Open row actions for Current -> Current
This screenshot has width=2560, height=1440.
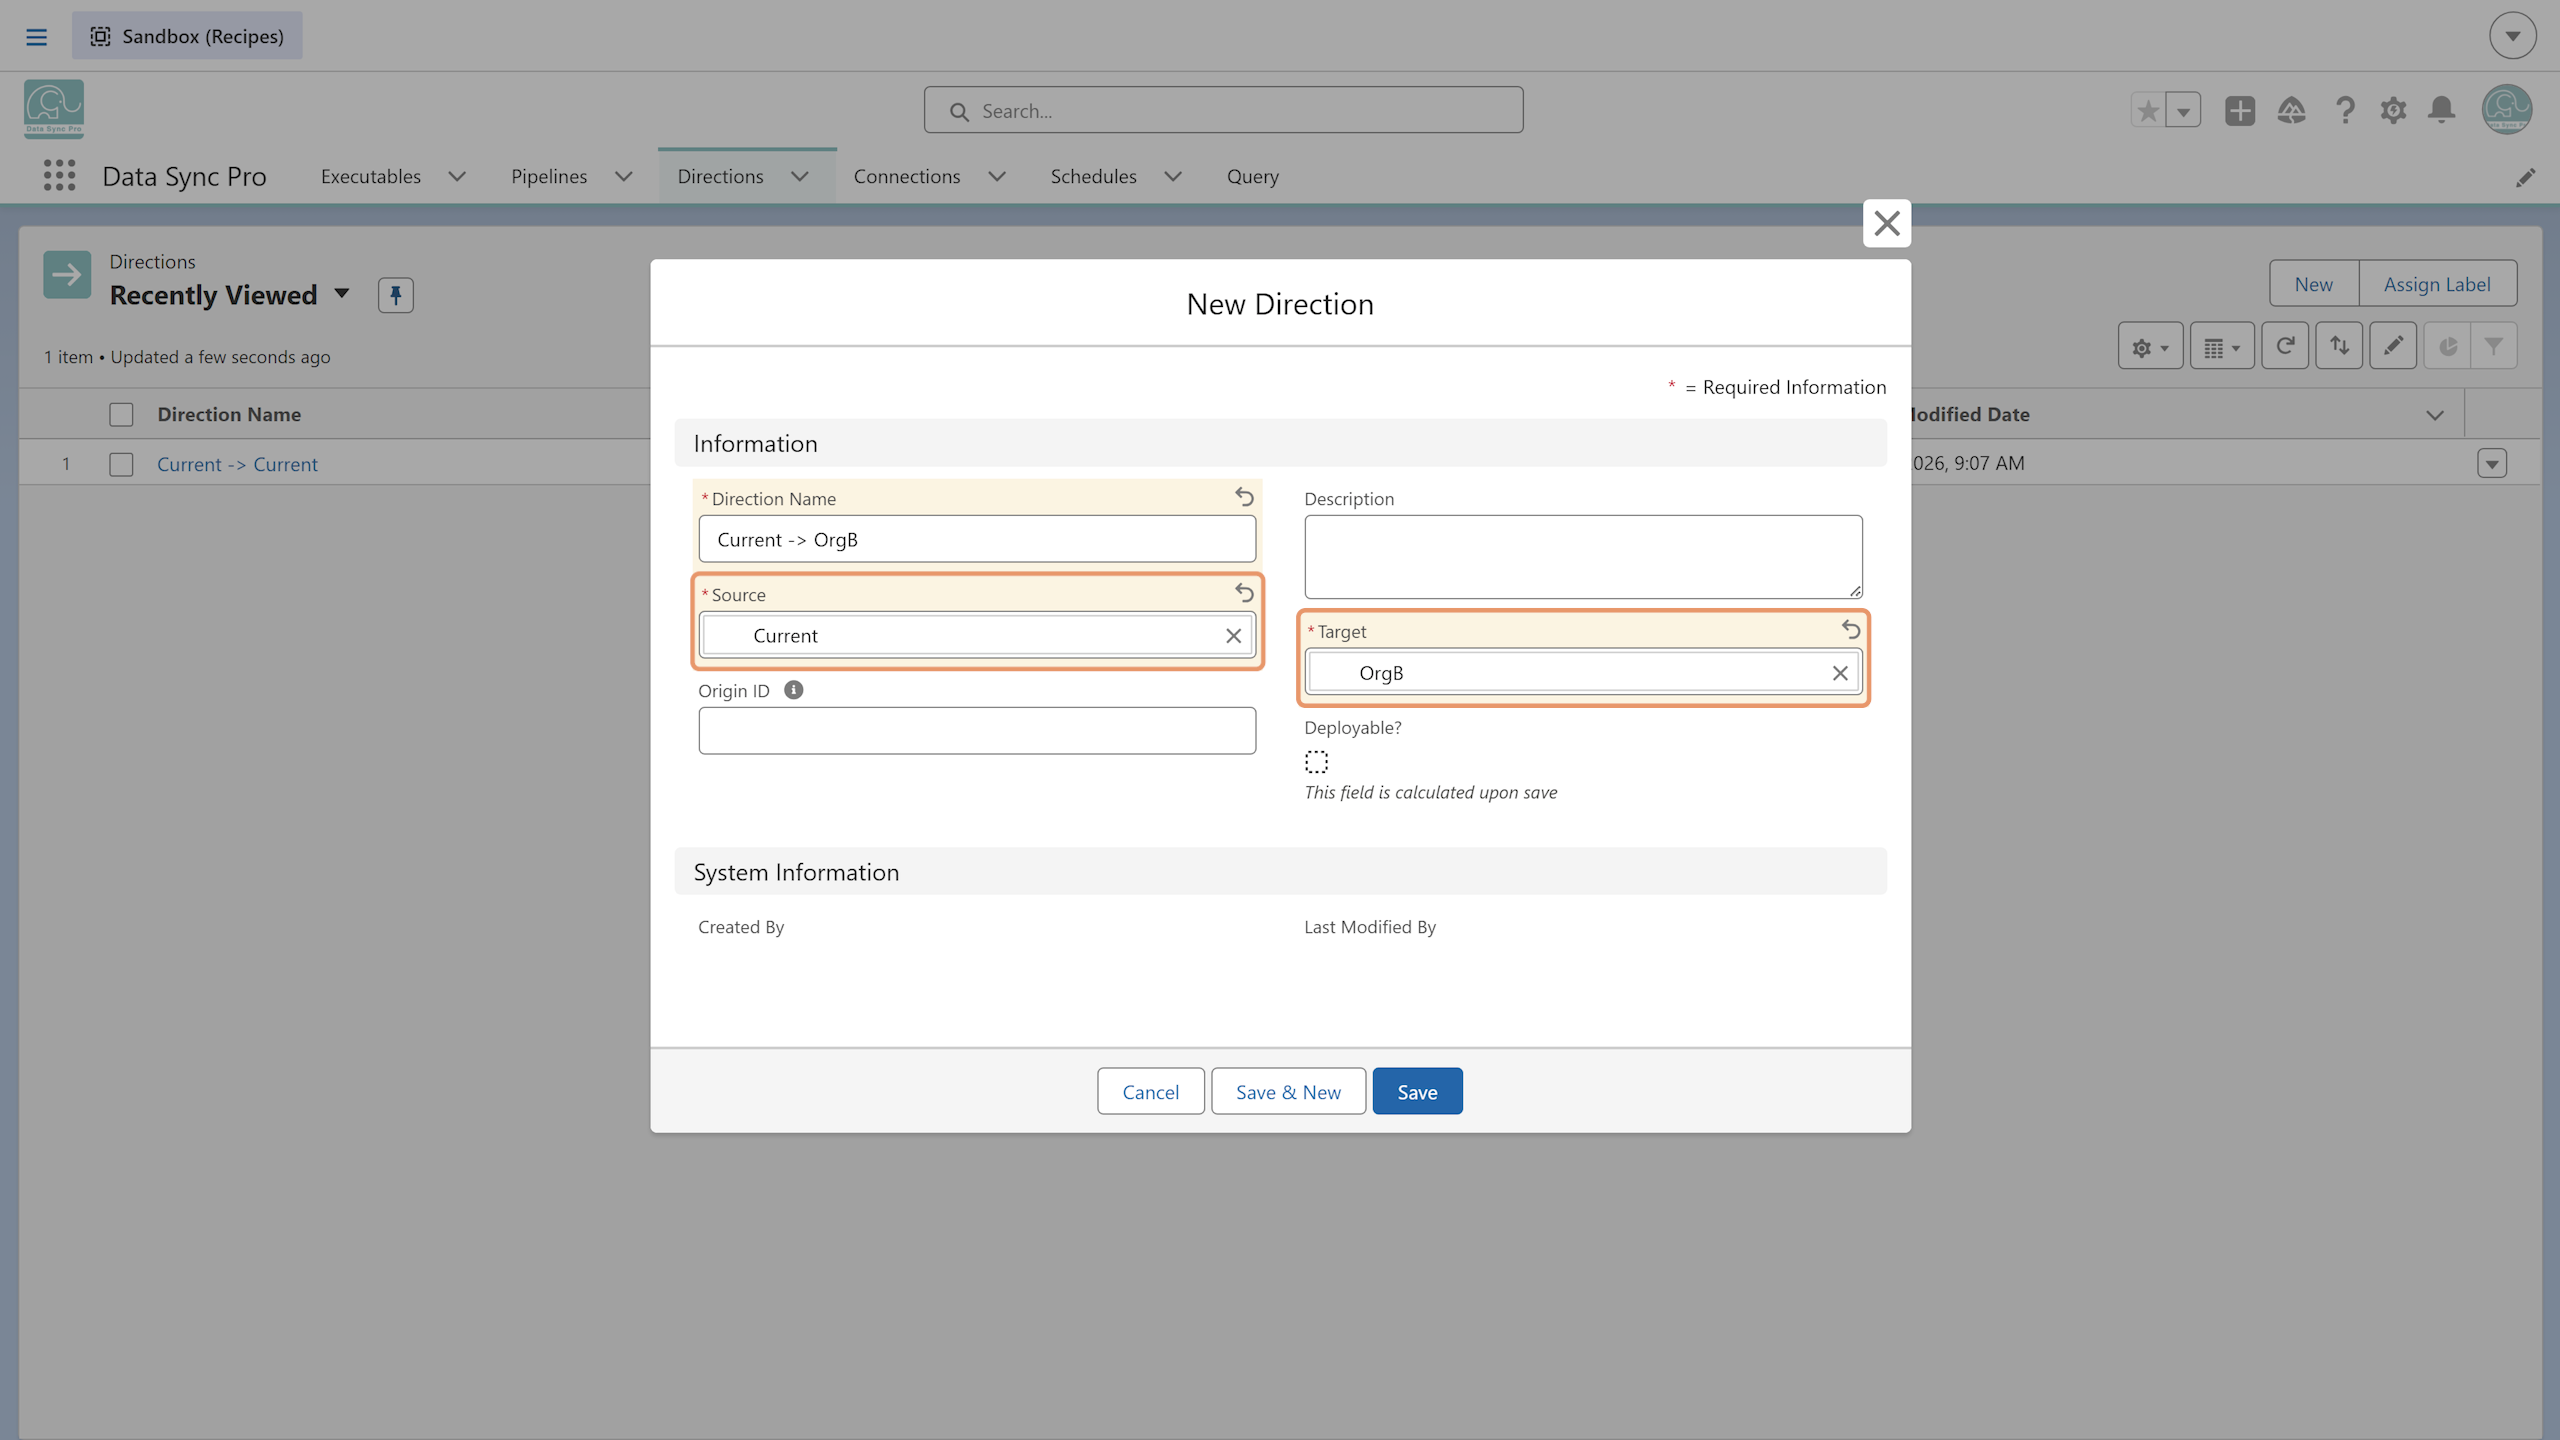tap(2492, 464)
